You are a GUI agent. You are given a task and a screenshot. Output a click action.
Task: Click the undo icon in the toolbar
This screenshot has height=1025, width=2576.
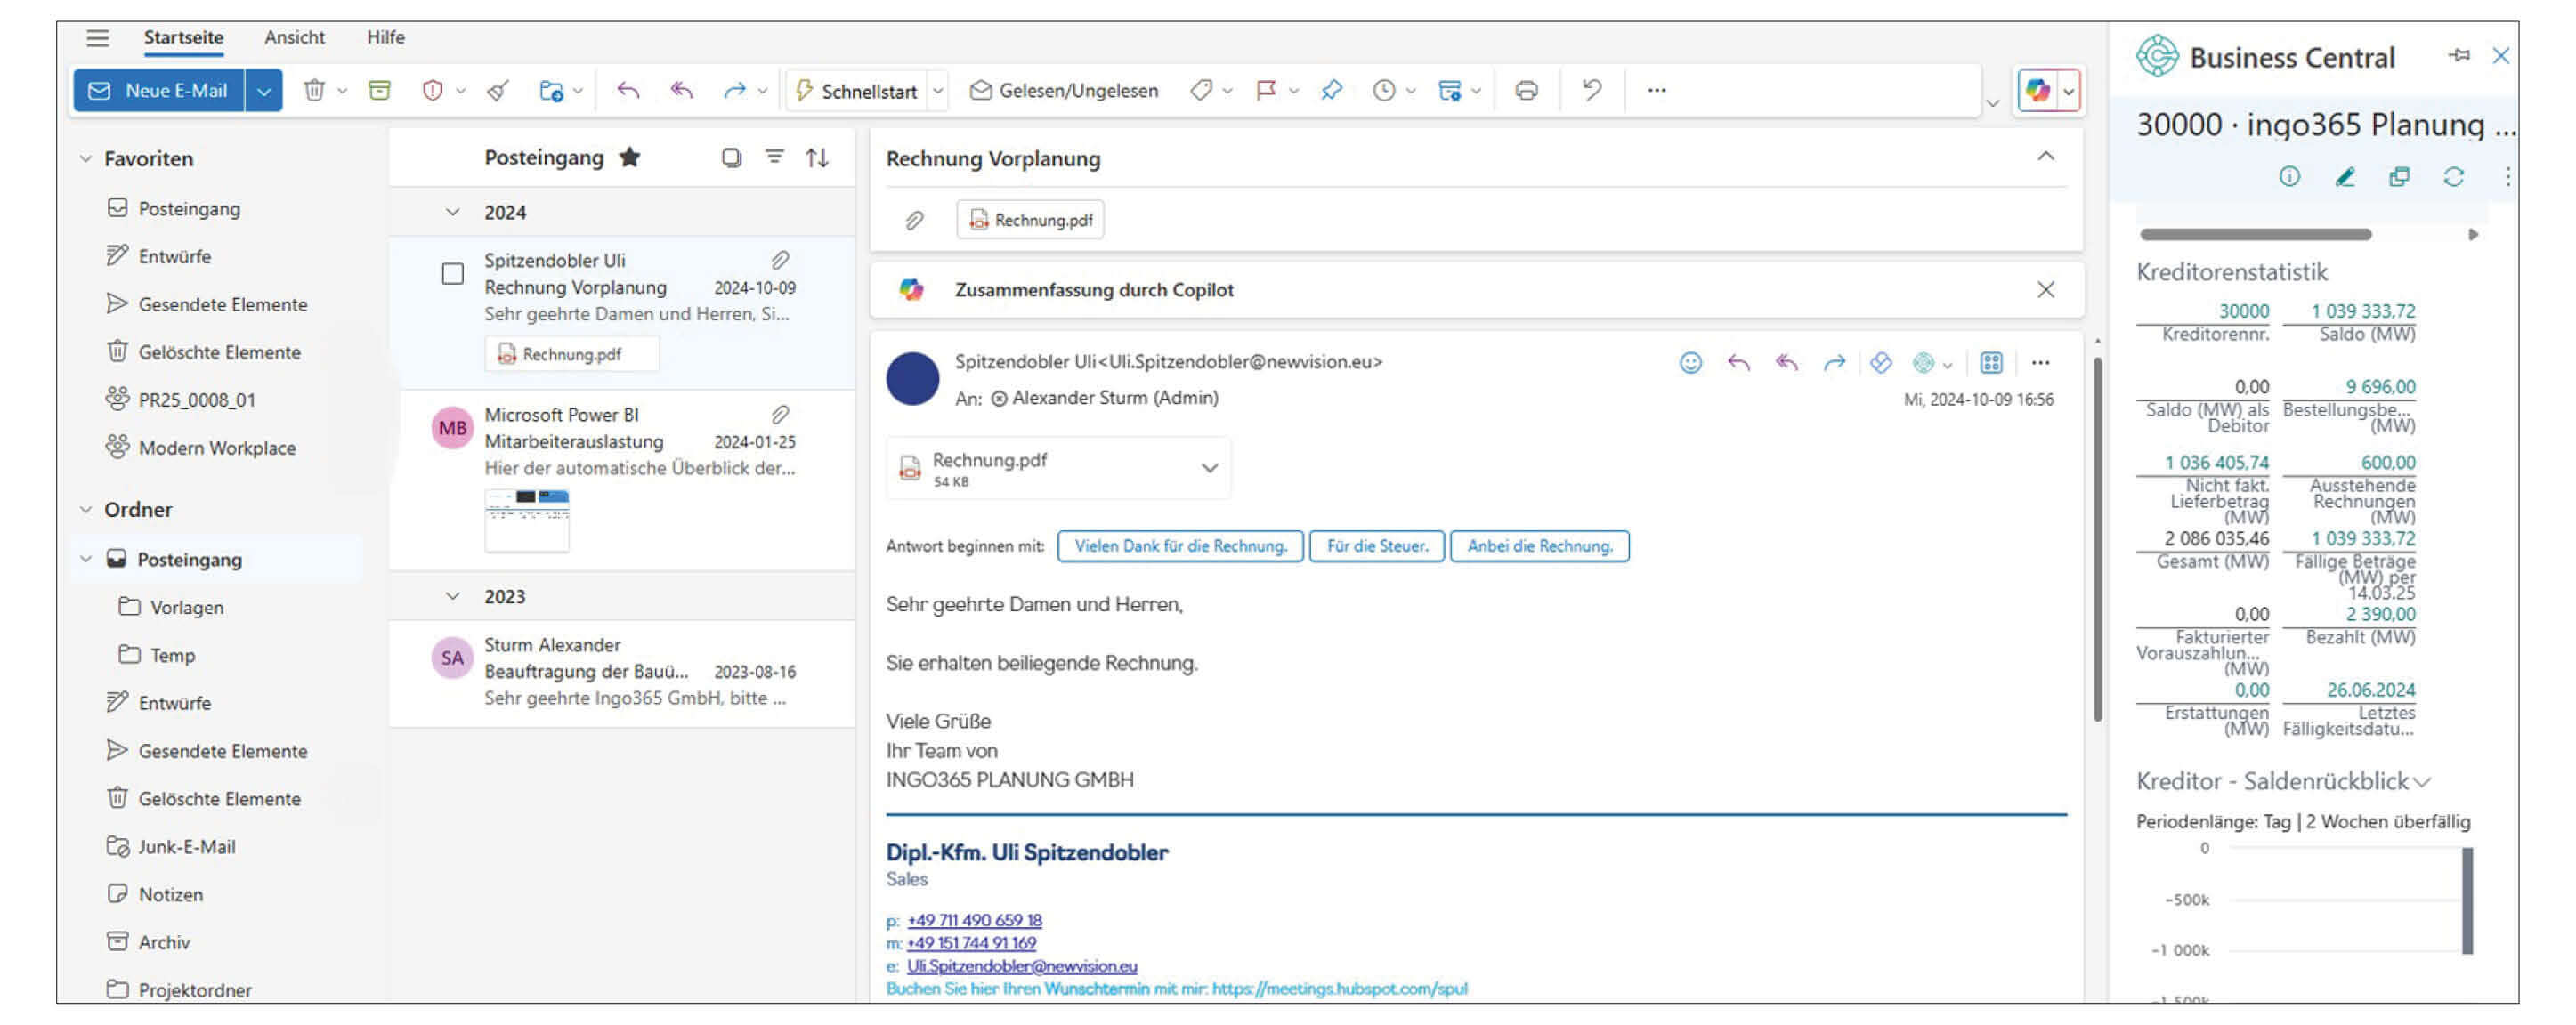(x=1592, y=91)
